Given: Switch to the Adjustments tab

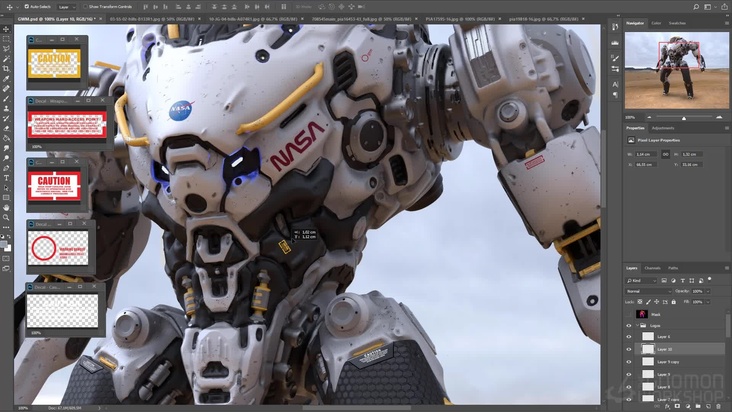Looking at the screenshot, I should coord(663,128).
